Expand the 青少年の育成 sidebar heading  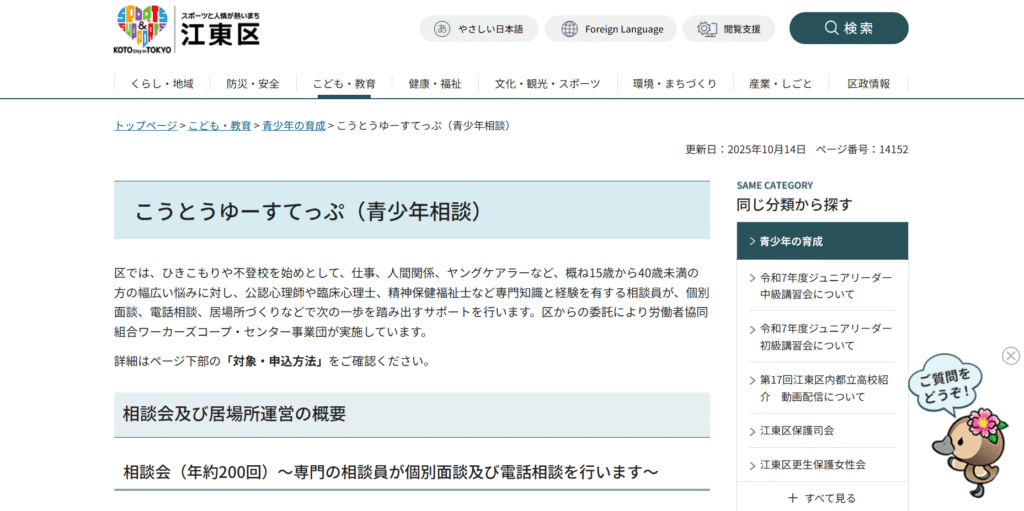822,241
